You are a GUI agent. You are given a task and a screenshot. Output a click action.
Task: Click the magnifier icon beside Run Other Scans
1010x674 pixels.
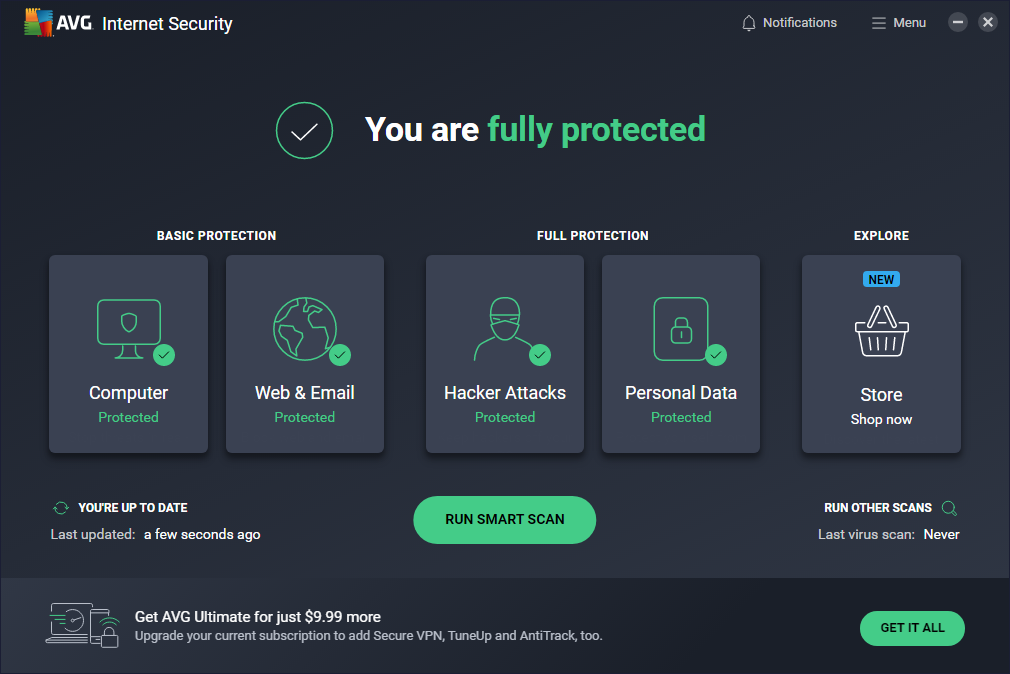[x=949, y=508]
